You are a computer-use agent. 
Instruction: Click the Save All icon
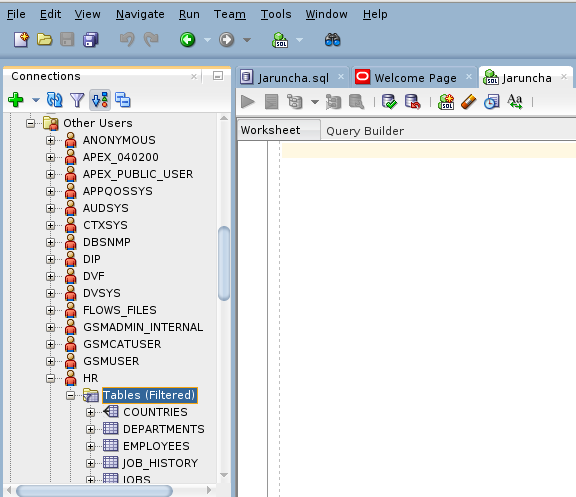coord(90,40)
